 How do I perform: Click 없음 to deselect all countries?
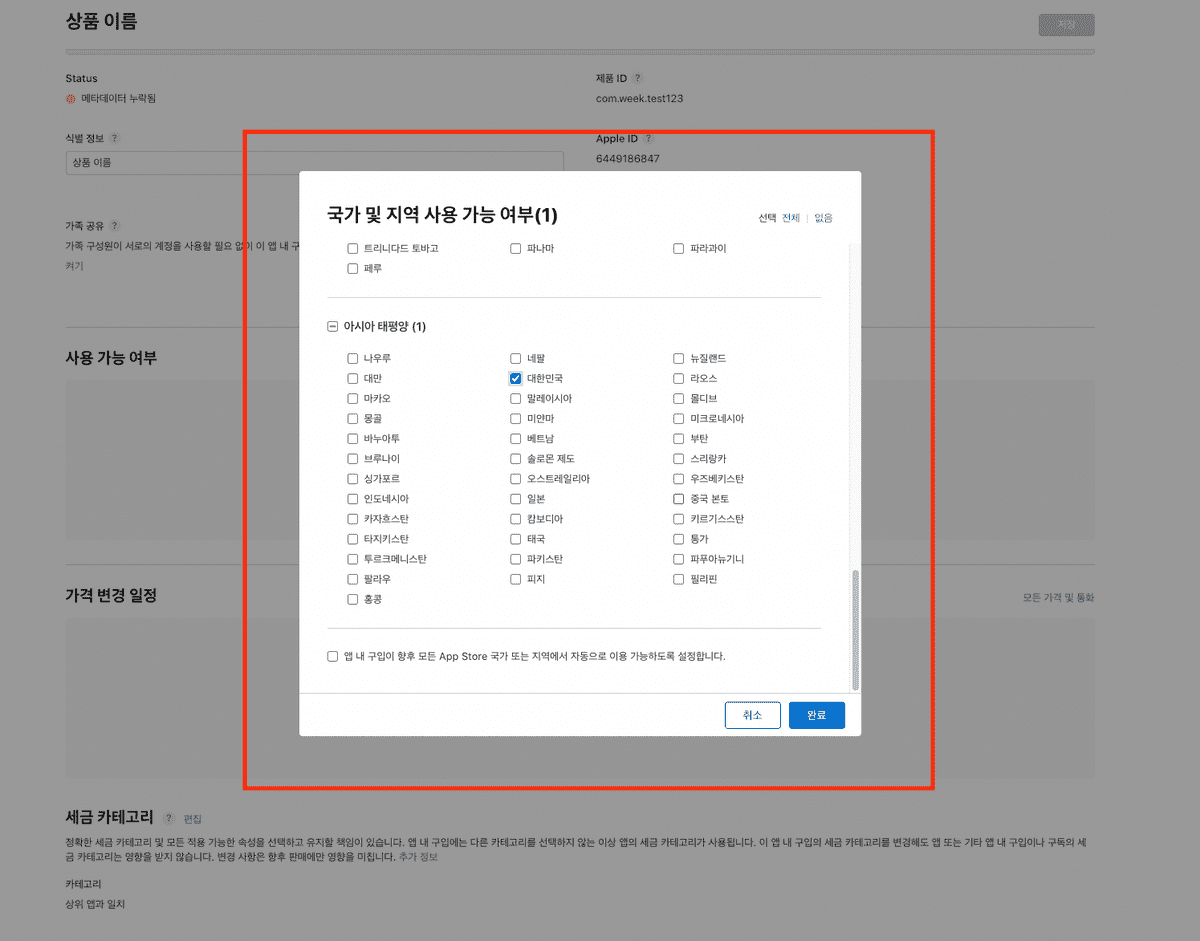(823, 218)
